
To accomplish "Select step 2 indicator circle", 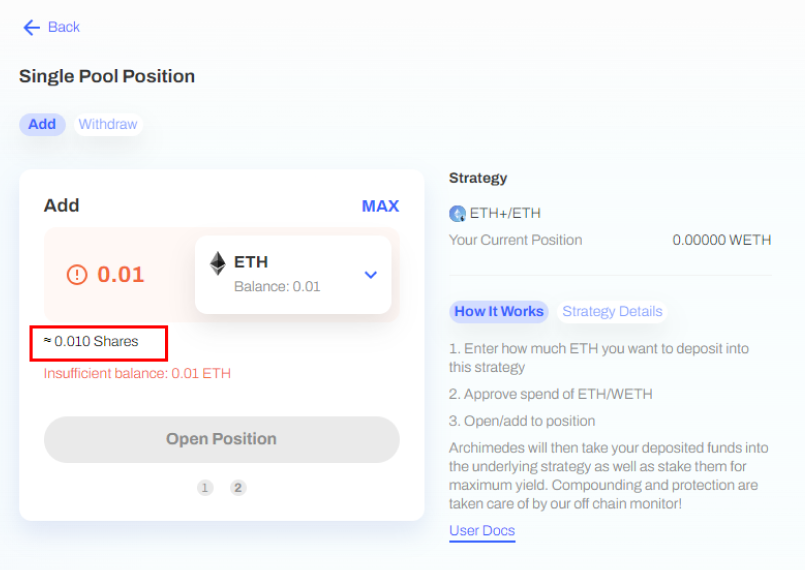I will point(238,487).
